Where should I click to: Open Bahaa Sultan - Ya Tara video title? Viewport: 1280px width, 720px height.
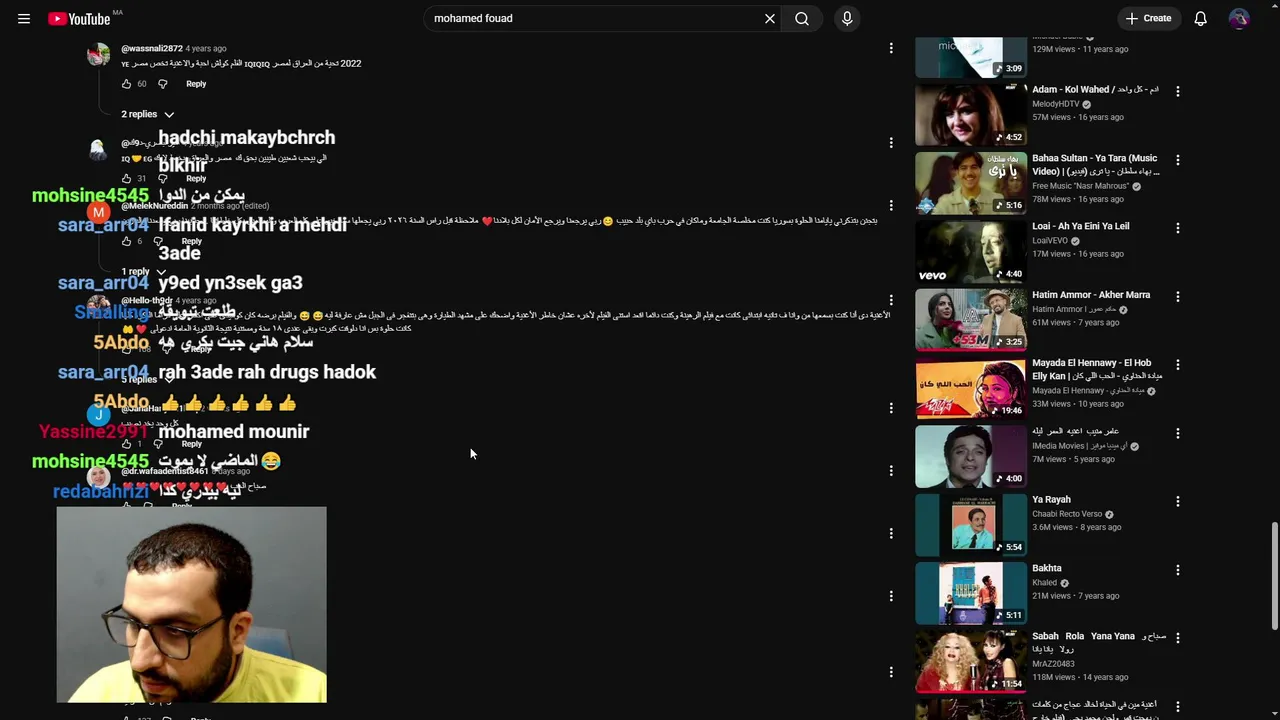tap(1096, 164)
